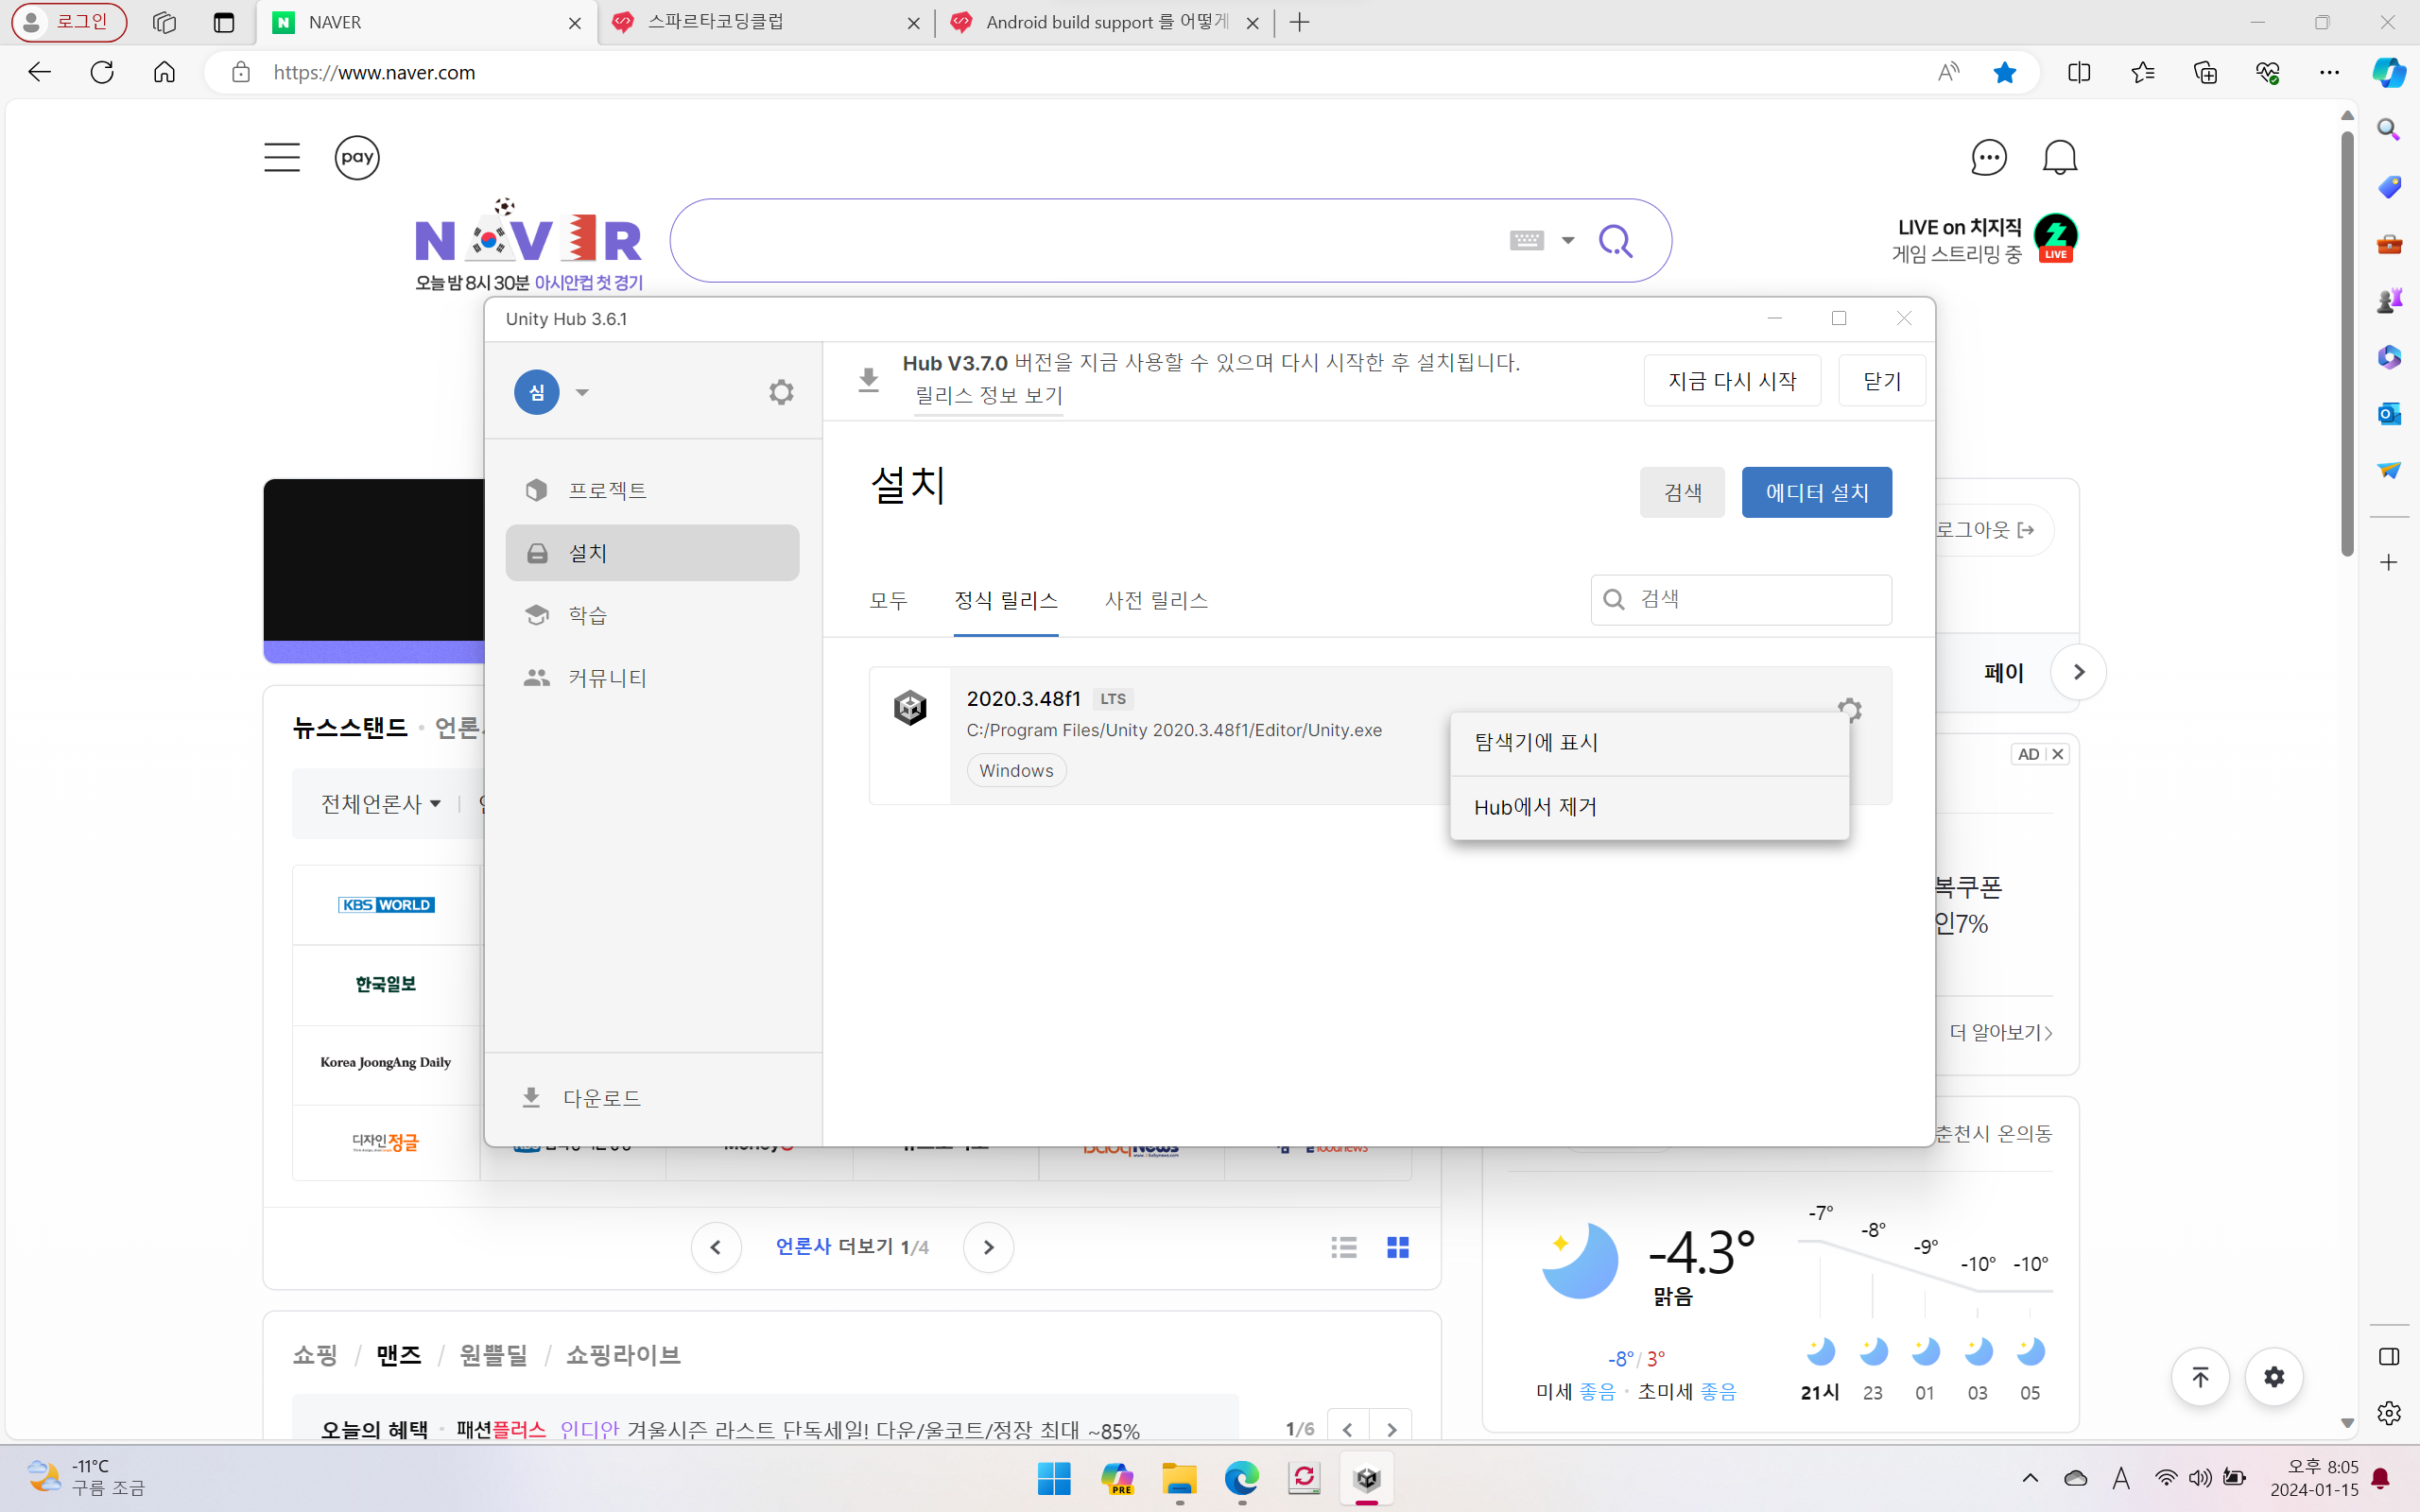Viewport: 2420px width, 1512px height.
Task: Expand Naver search options arrow
Action: pyautogui.click(x=1568, y=240)
